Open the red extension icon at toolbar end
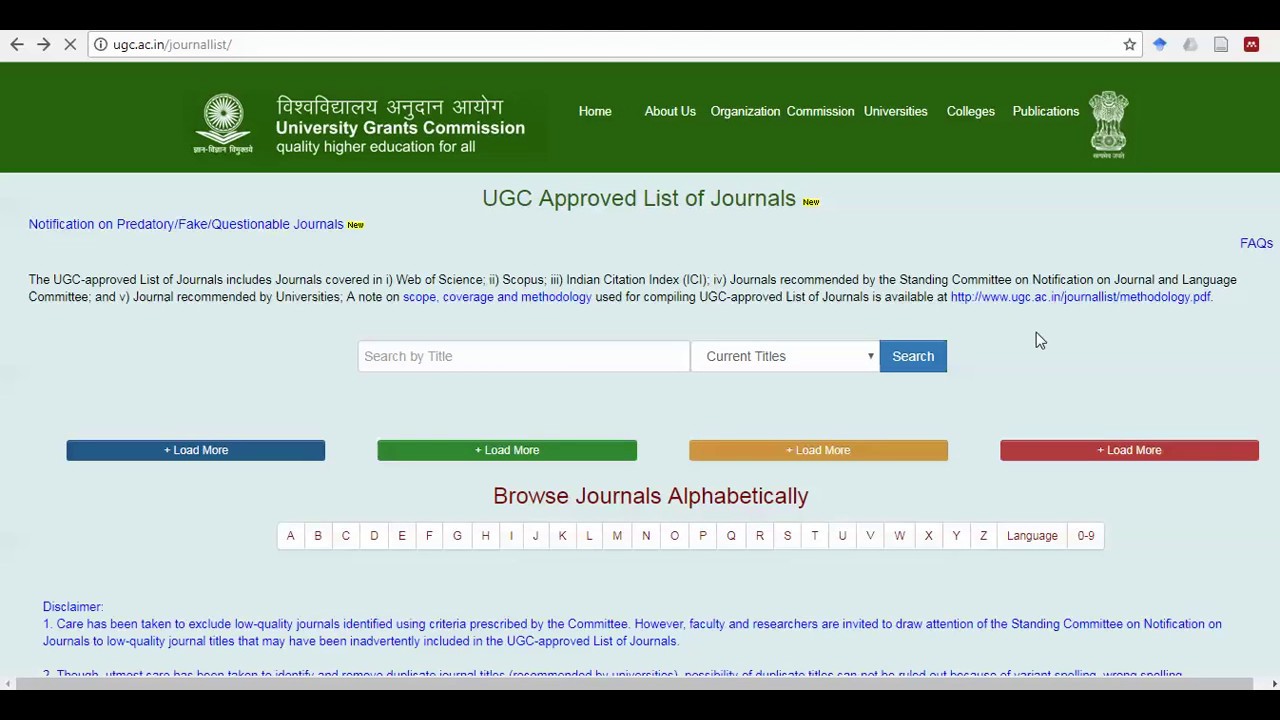 click(x=1251, y=44)
